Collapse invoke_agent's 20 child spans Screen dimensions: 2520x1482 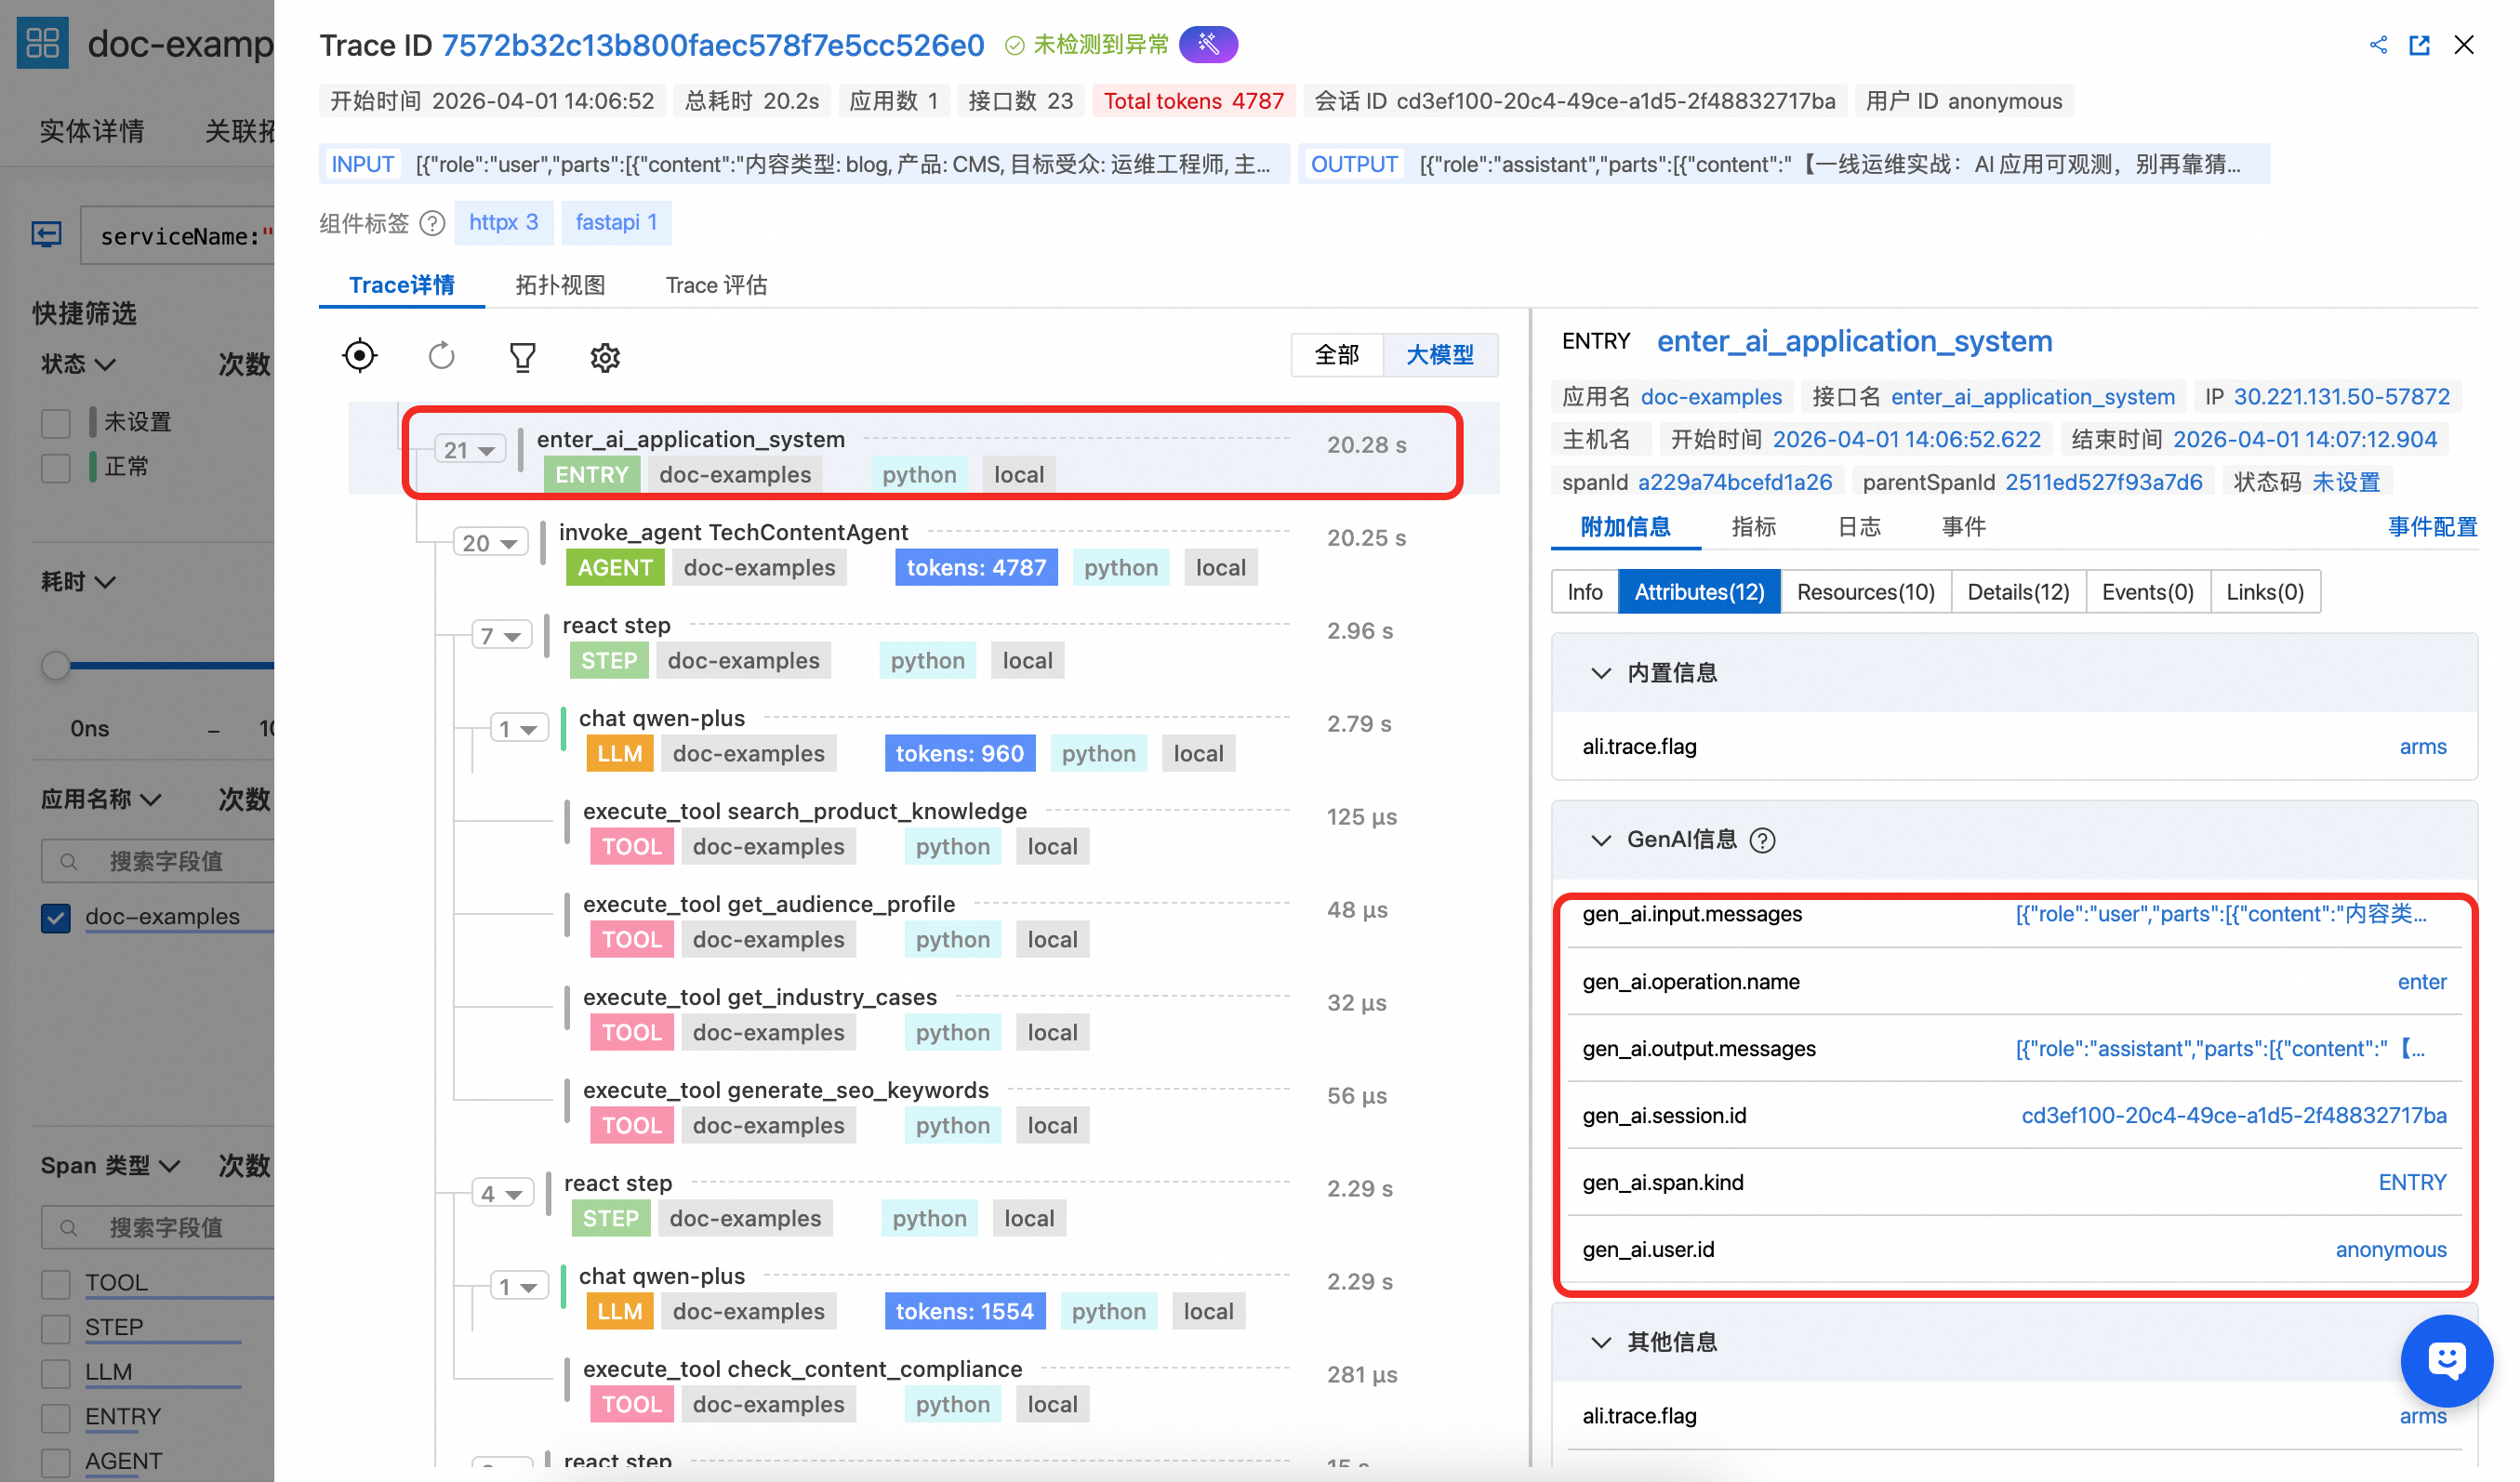pyautogui.click(x=490, y=543)
